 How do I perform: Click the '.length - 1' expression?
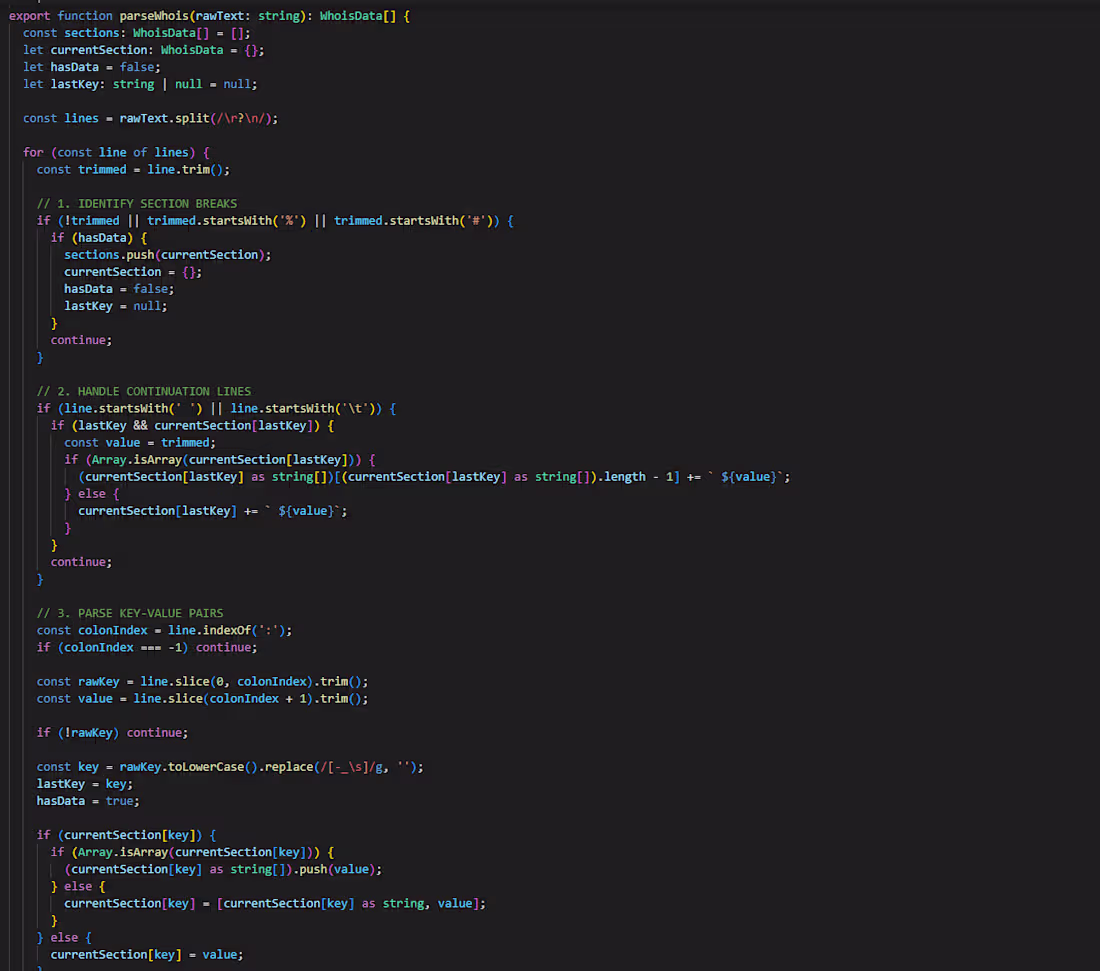(635, 476)
